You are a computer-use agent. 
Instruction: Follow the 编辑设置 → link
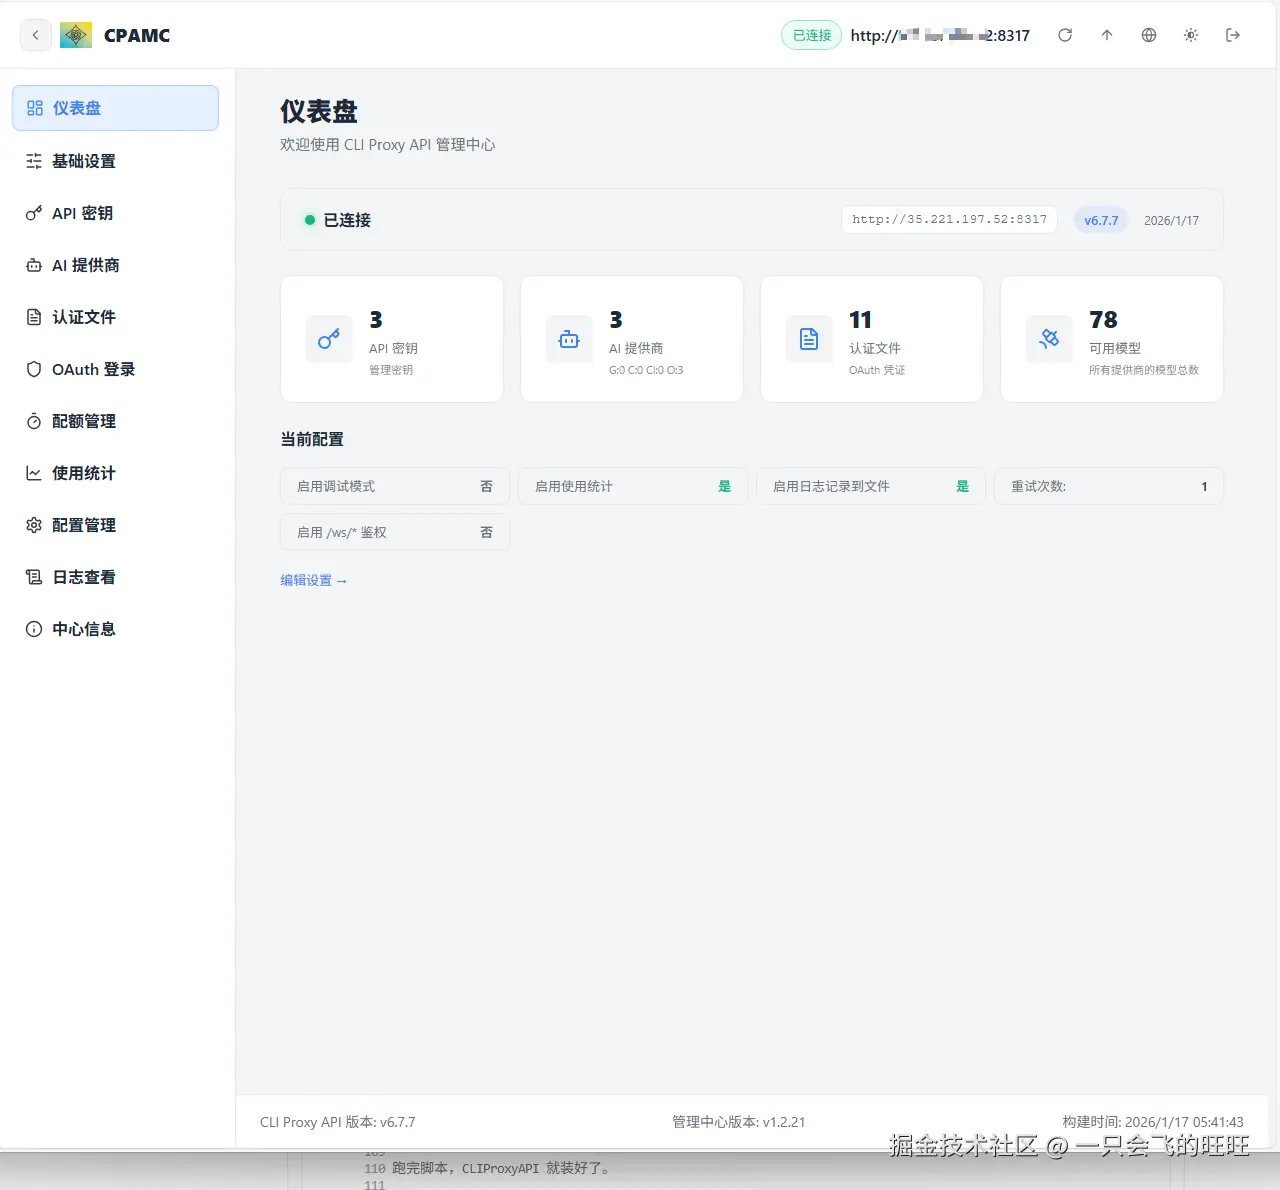(313, 580)
